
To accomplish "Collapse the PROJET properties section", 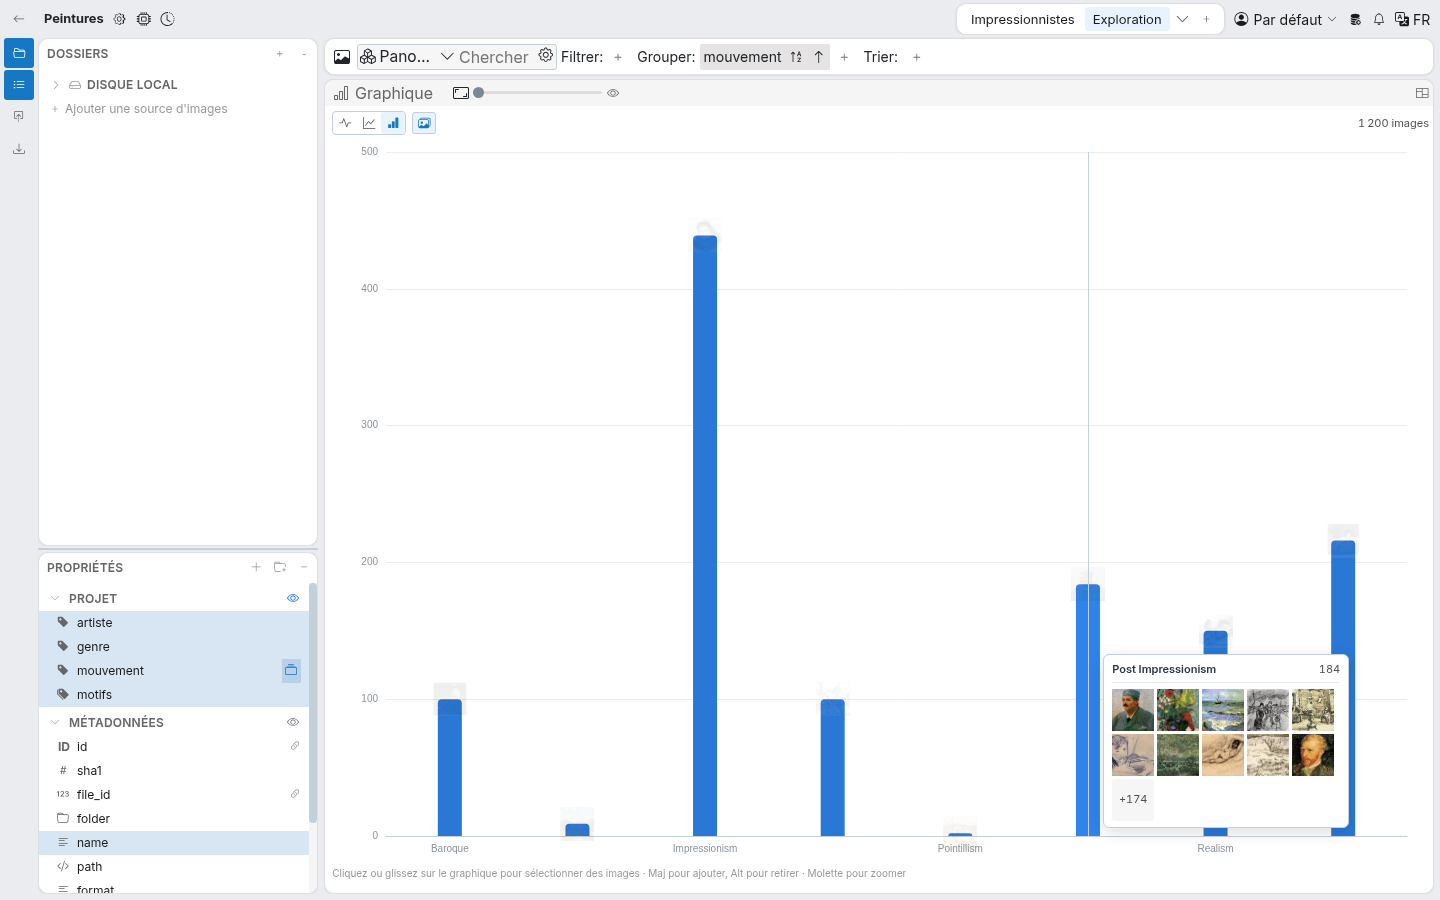I will point(55,598).
